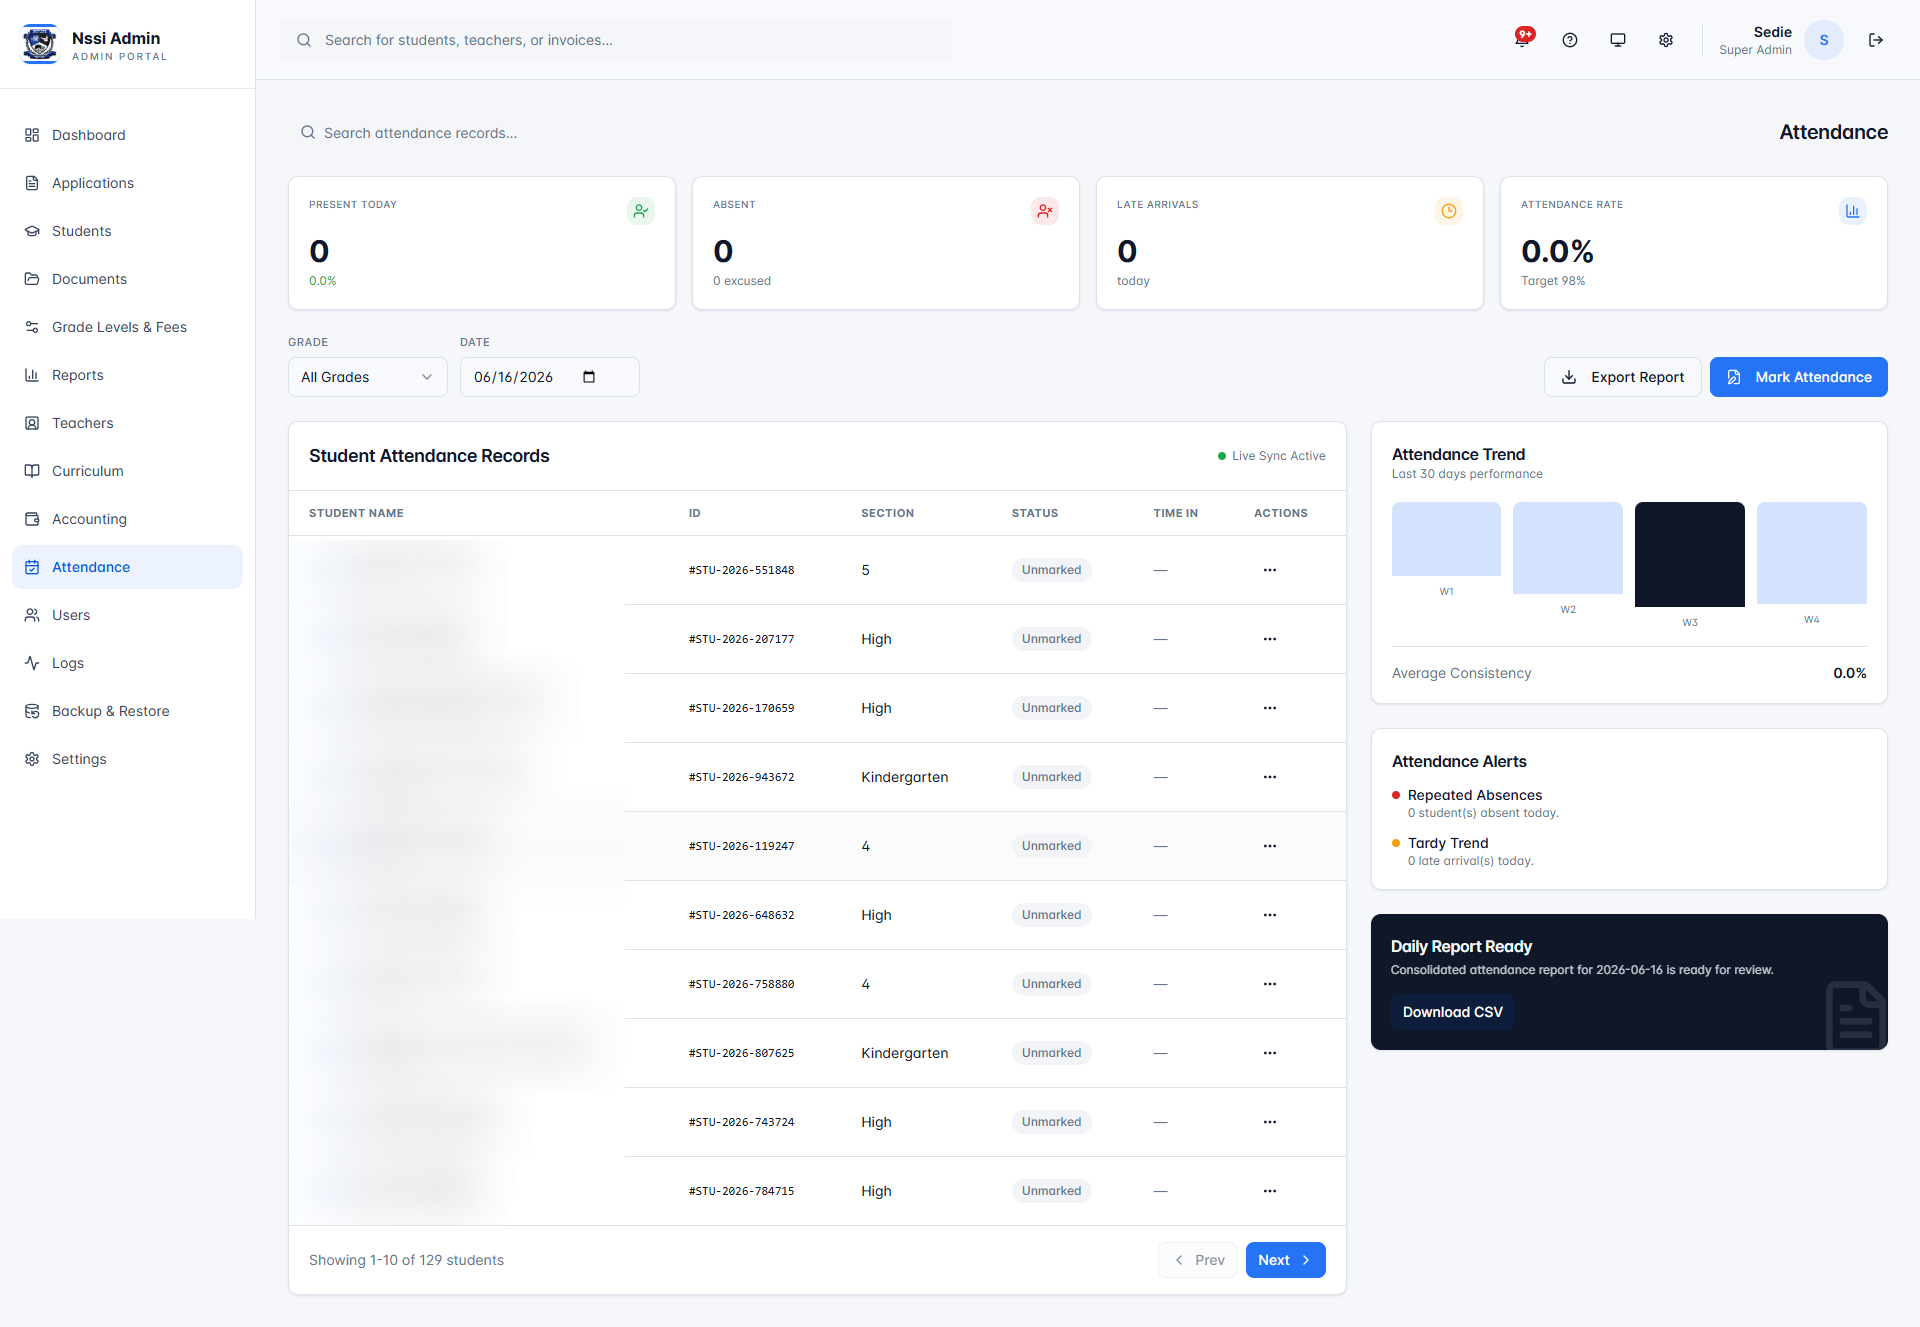Open actions menu for #STU-2026-207177
Viewport: 1920px width, 1327px height.
click(1270, 639)
